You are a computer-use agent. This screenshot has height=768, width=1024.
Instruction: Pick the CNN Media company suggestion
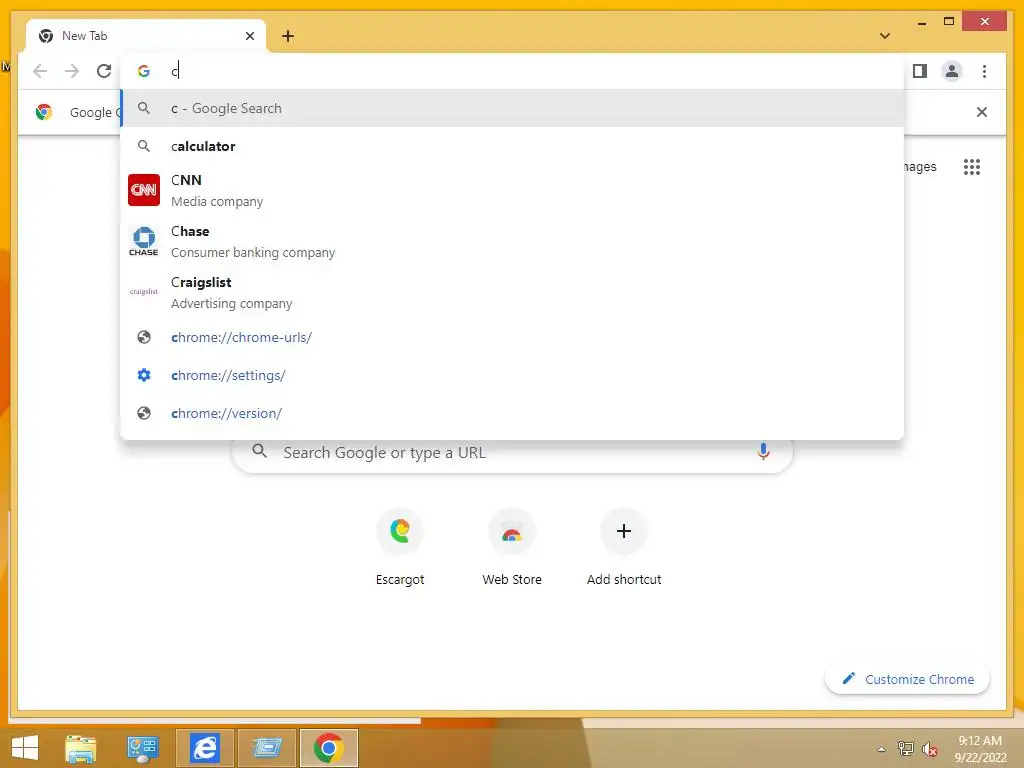[x=513, y=190]
